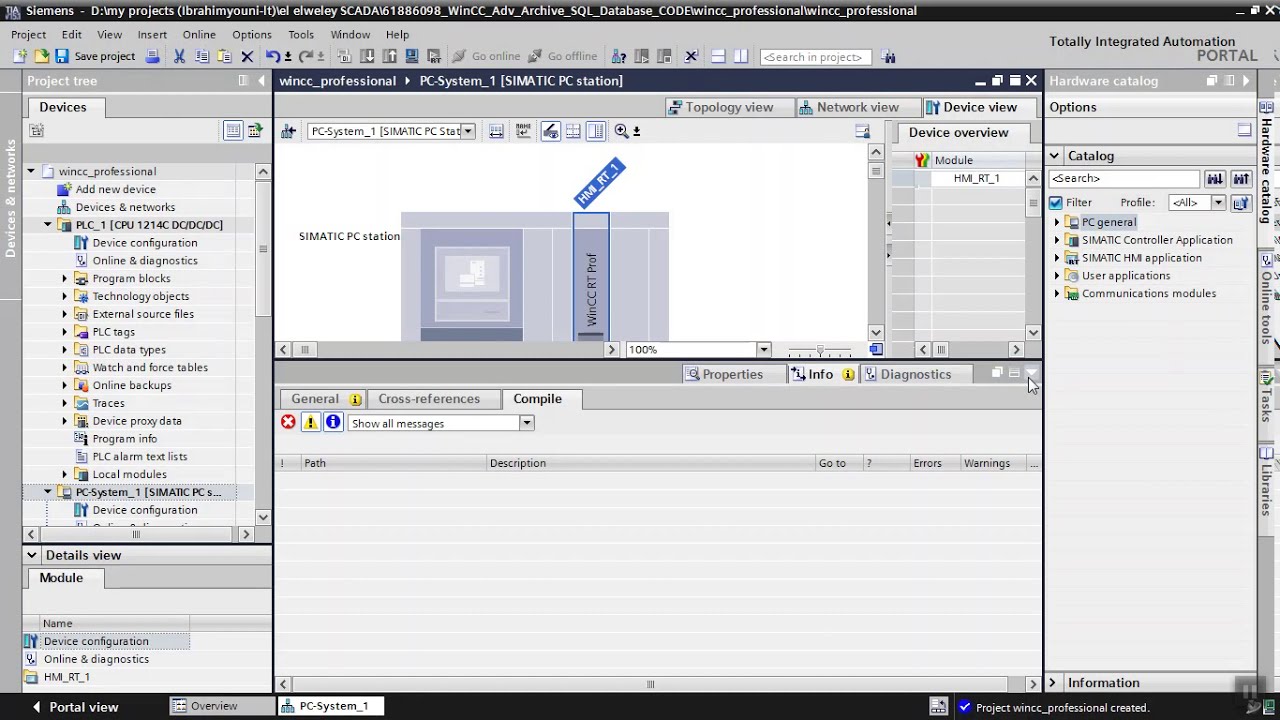Click the Show information blue icon
The height and width of the screenshot is (720, 1280).
click(x=333, y=423)
